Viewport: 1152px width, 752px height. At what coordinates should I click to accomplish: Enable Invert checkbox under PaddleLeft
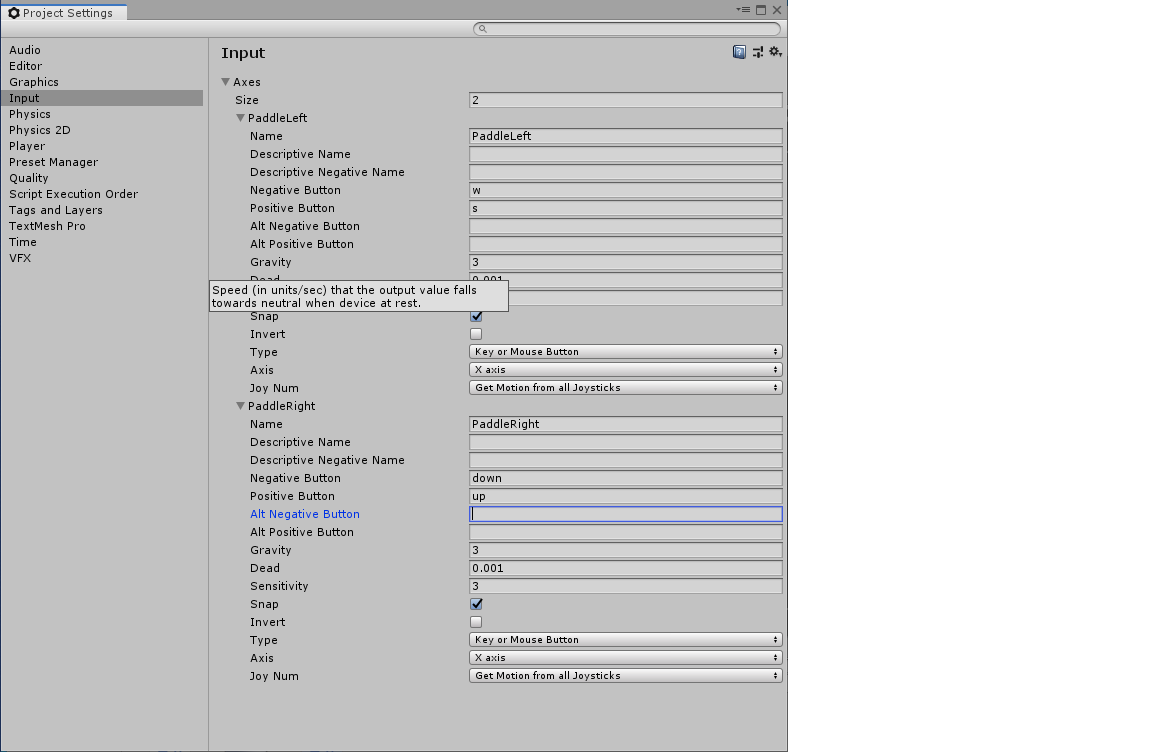coord(476,334)
